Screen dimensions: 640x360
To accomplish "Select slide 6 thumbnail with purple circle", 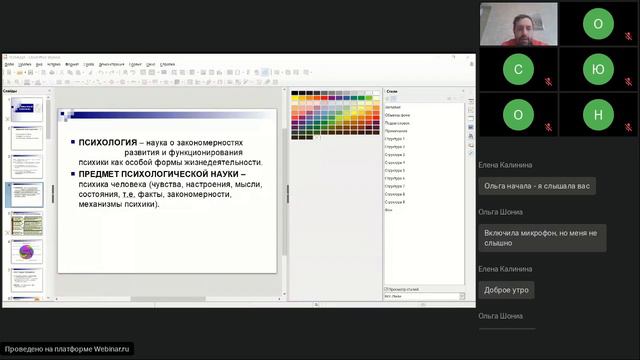I will point(27,251).
